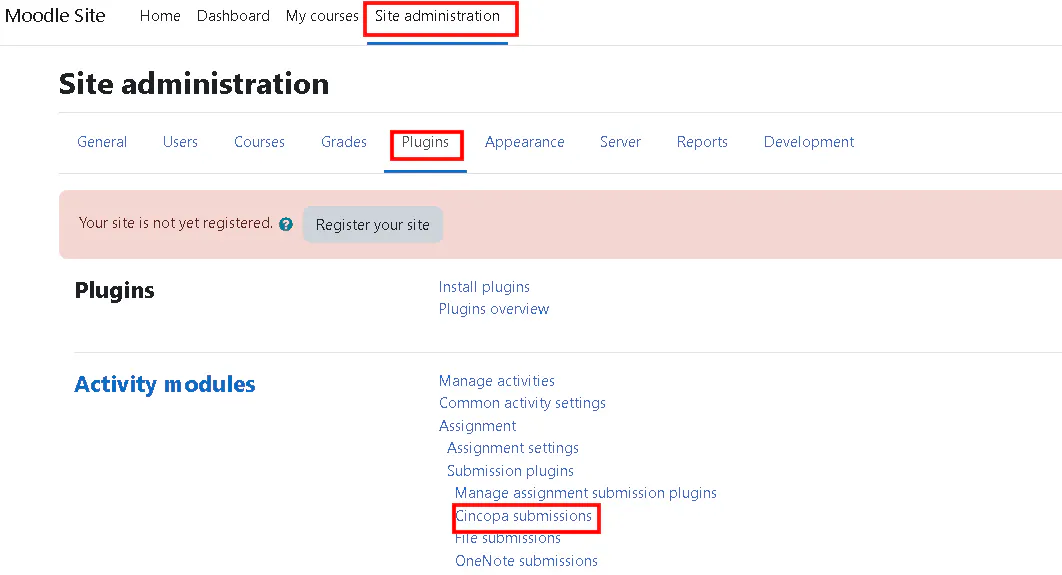Open Dashboard in top navigation

point(233,16)
